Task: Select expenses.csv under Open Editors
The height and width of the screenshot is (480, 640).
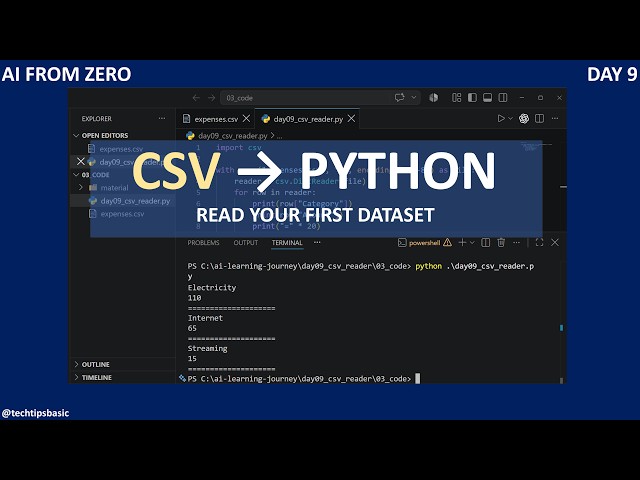Action: (x=121, y=149)
